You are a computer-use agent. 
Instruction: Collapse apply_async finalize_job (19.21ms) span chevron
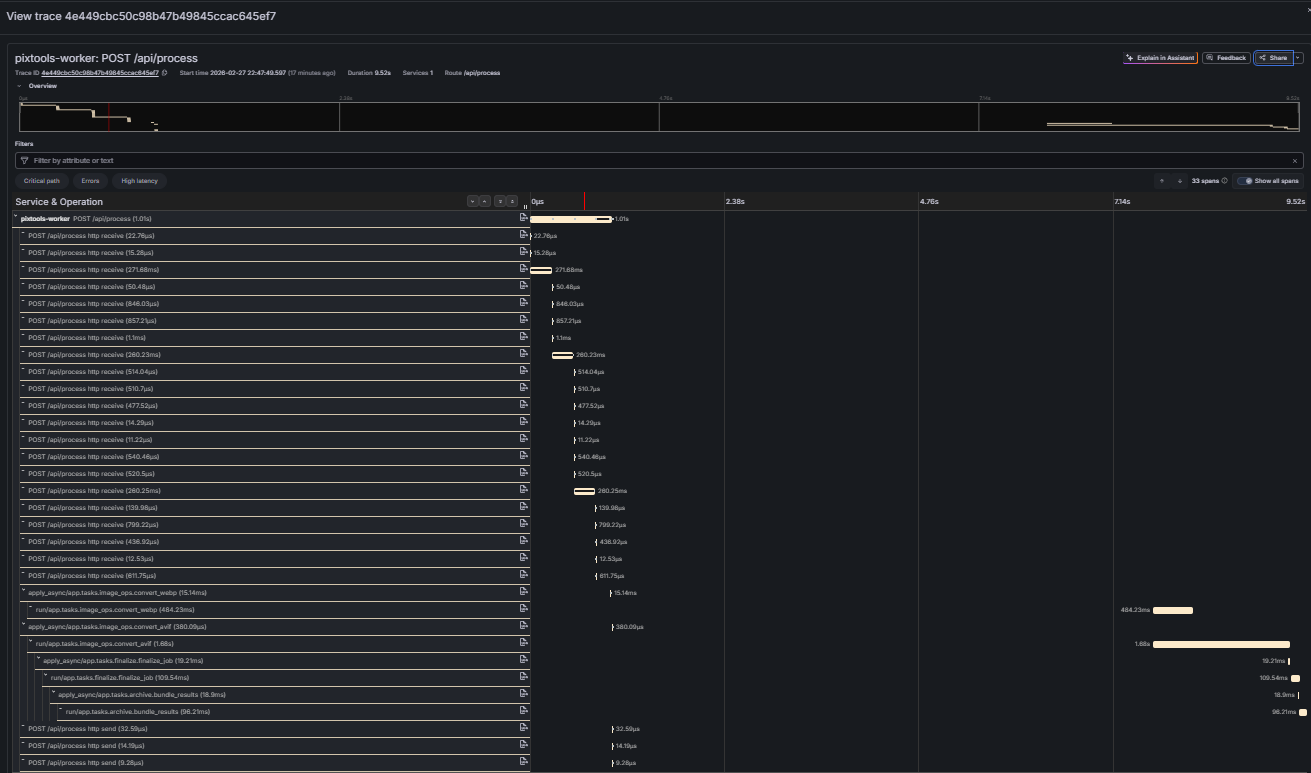38,659
